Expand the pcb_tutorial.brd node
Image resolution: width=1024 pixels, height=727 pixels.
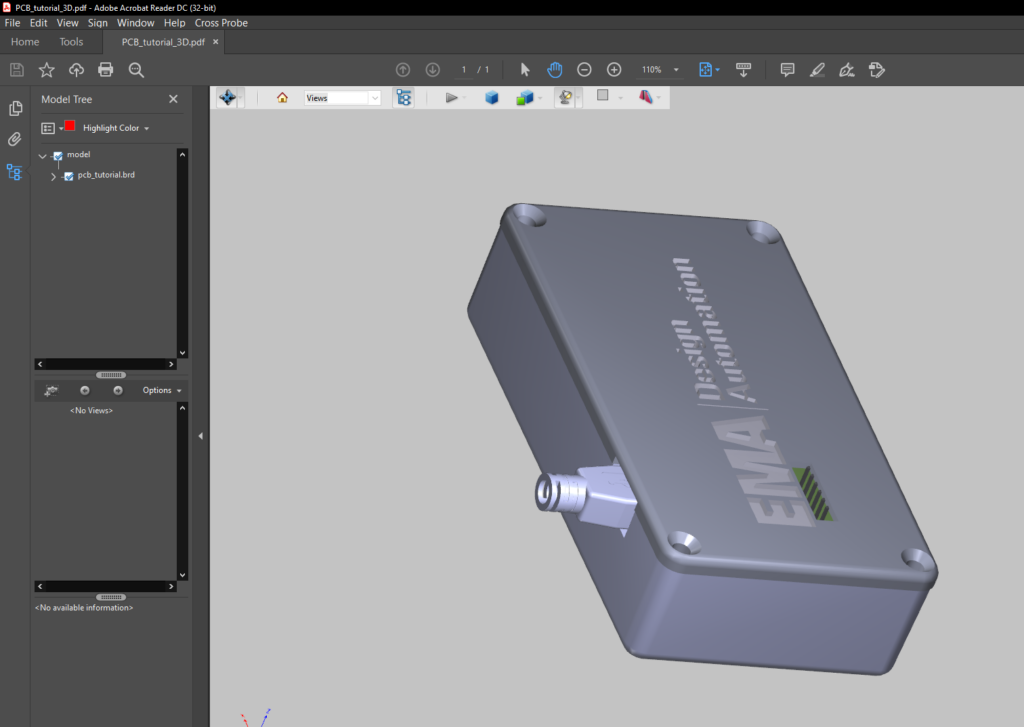[x=54, y=176]
